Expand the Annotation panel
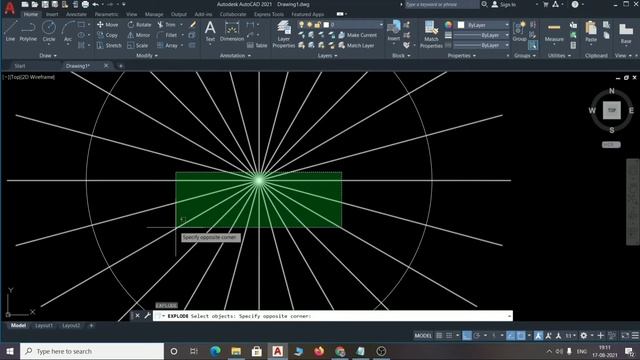 [236, 56]
